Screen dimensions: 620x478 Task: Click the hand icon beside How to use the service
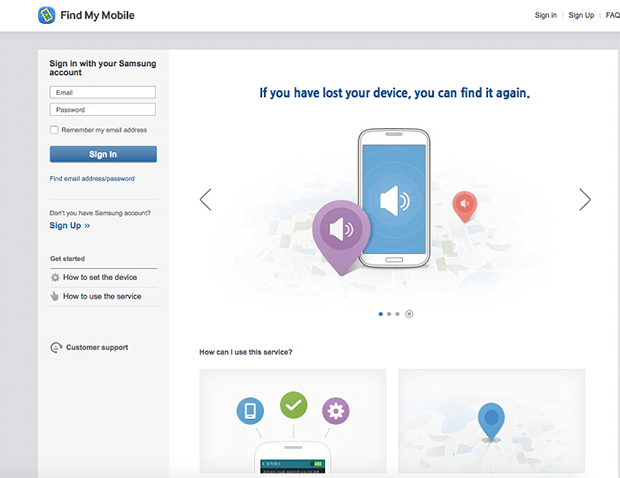coord(55,296)
